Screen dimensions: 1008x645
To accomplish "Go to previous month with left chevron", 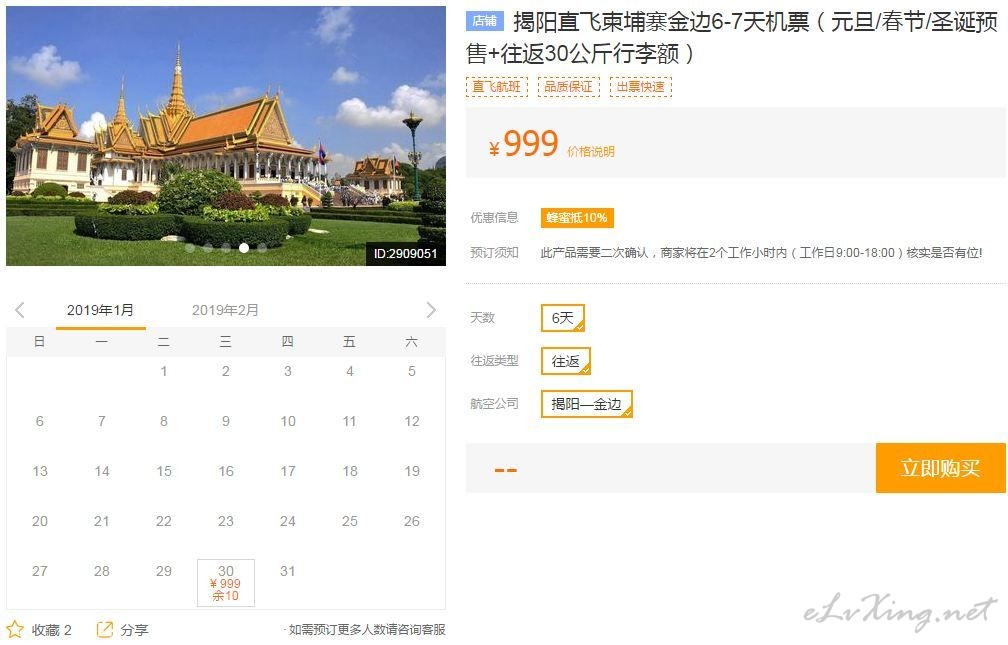I will [20, 310].
